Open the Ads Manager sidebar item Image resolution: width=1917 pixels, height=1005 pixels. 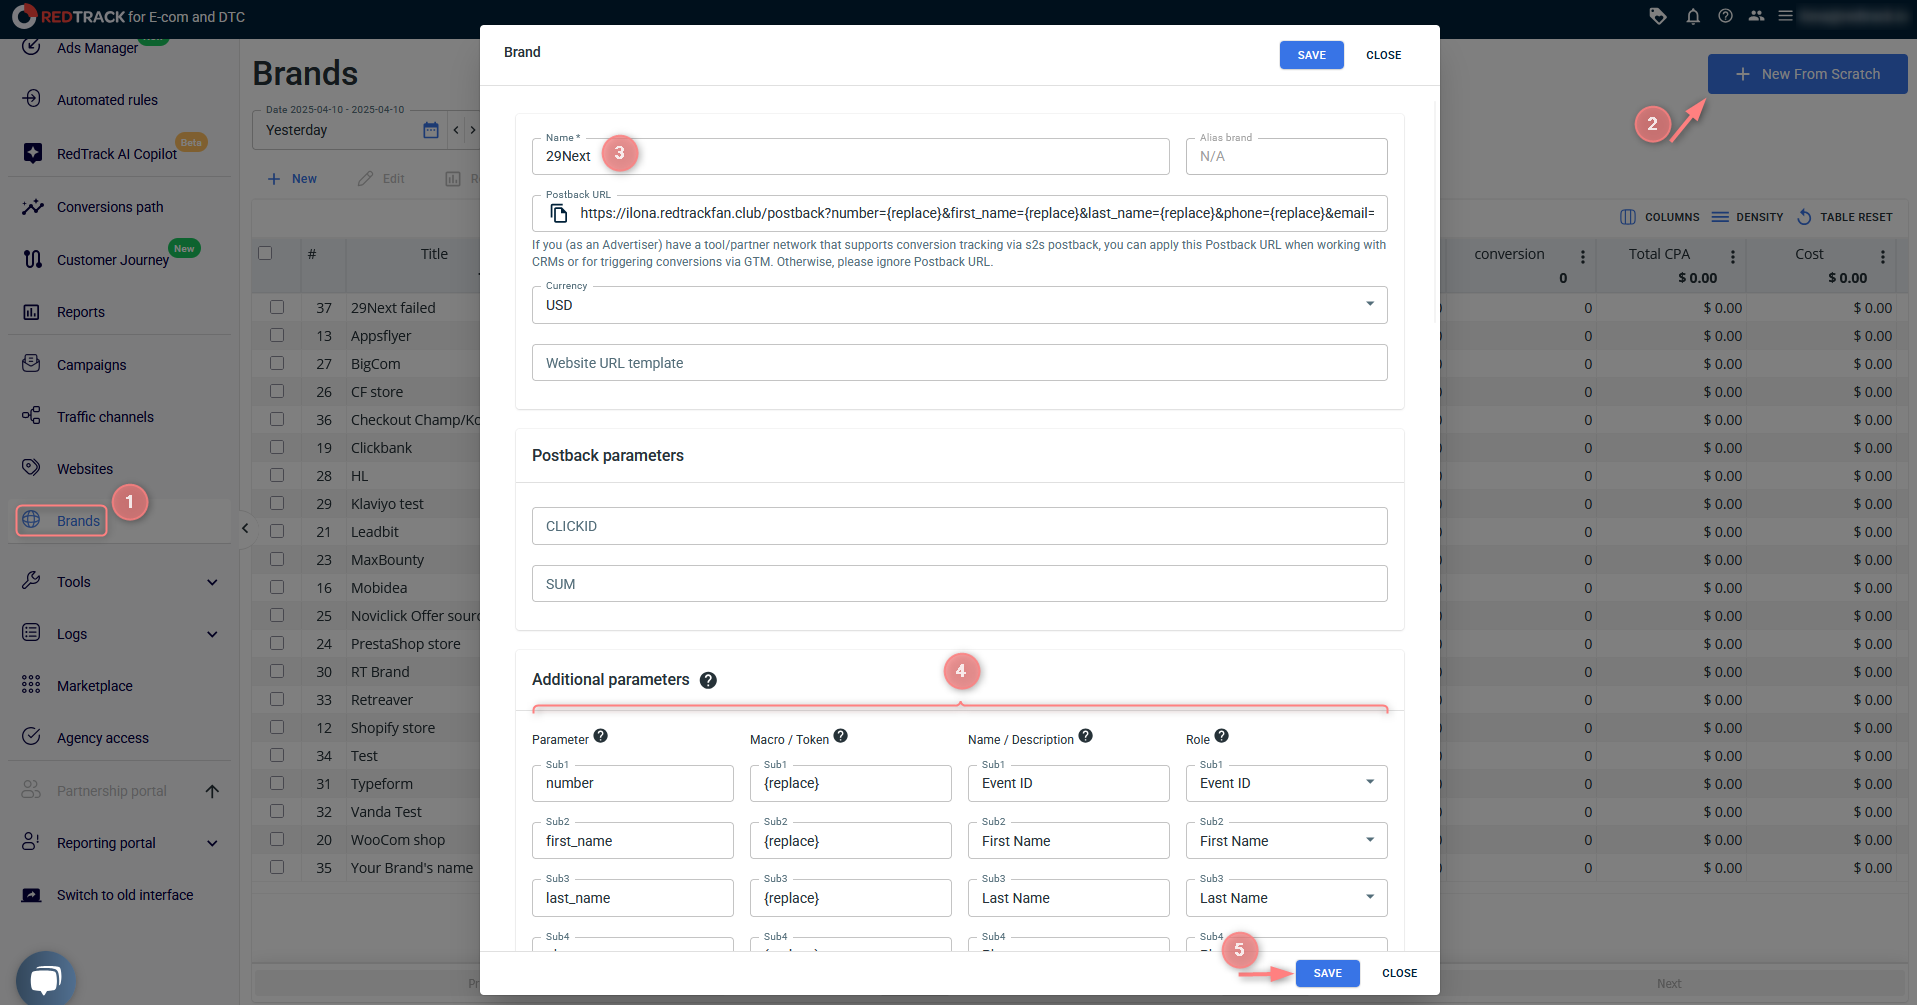[97, 48]
